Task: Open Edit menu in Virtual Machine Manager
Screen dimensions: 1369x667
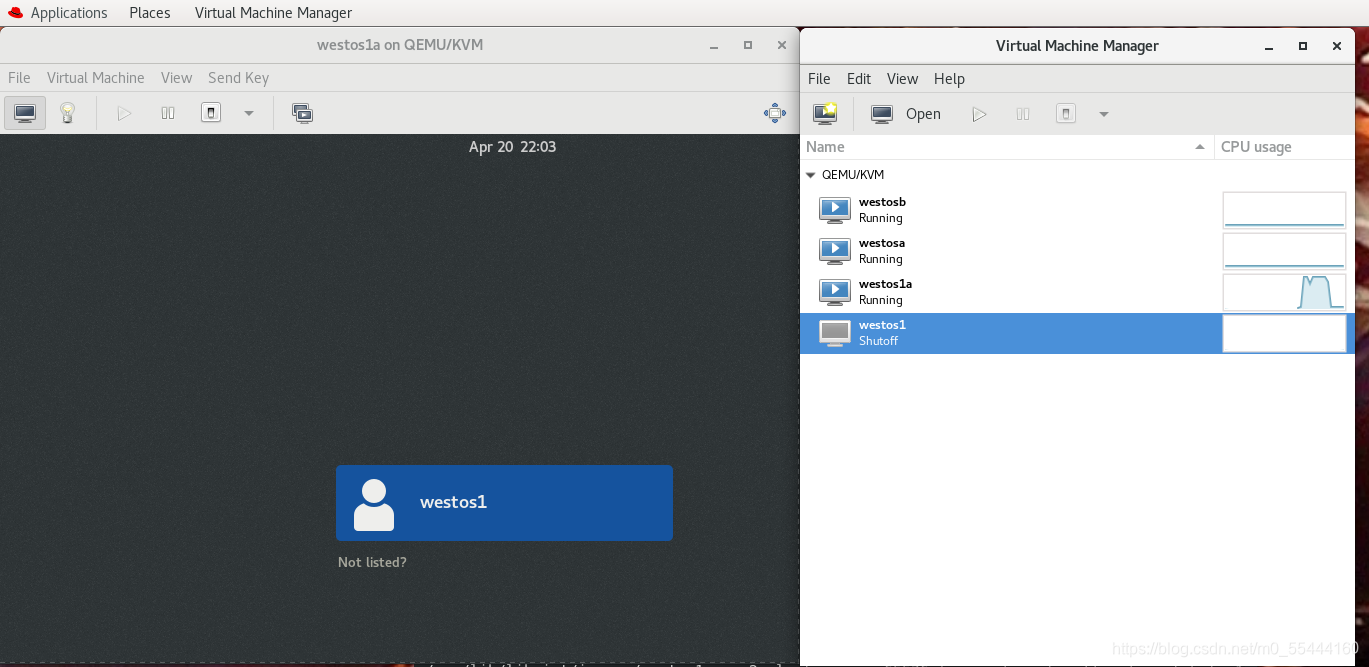Action: coord(859,79)
